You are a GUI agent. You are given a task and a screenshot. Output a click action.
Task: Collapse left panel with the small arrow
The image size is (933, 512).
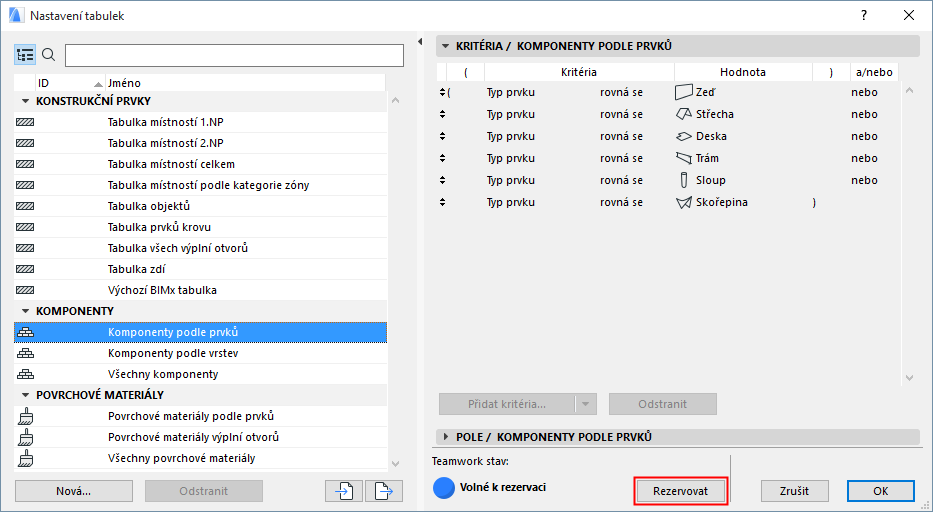[419, 42]
